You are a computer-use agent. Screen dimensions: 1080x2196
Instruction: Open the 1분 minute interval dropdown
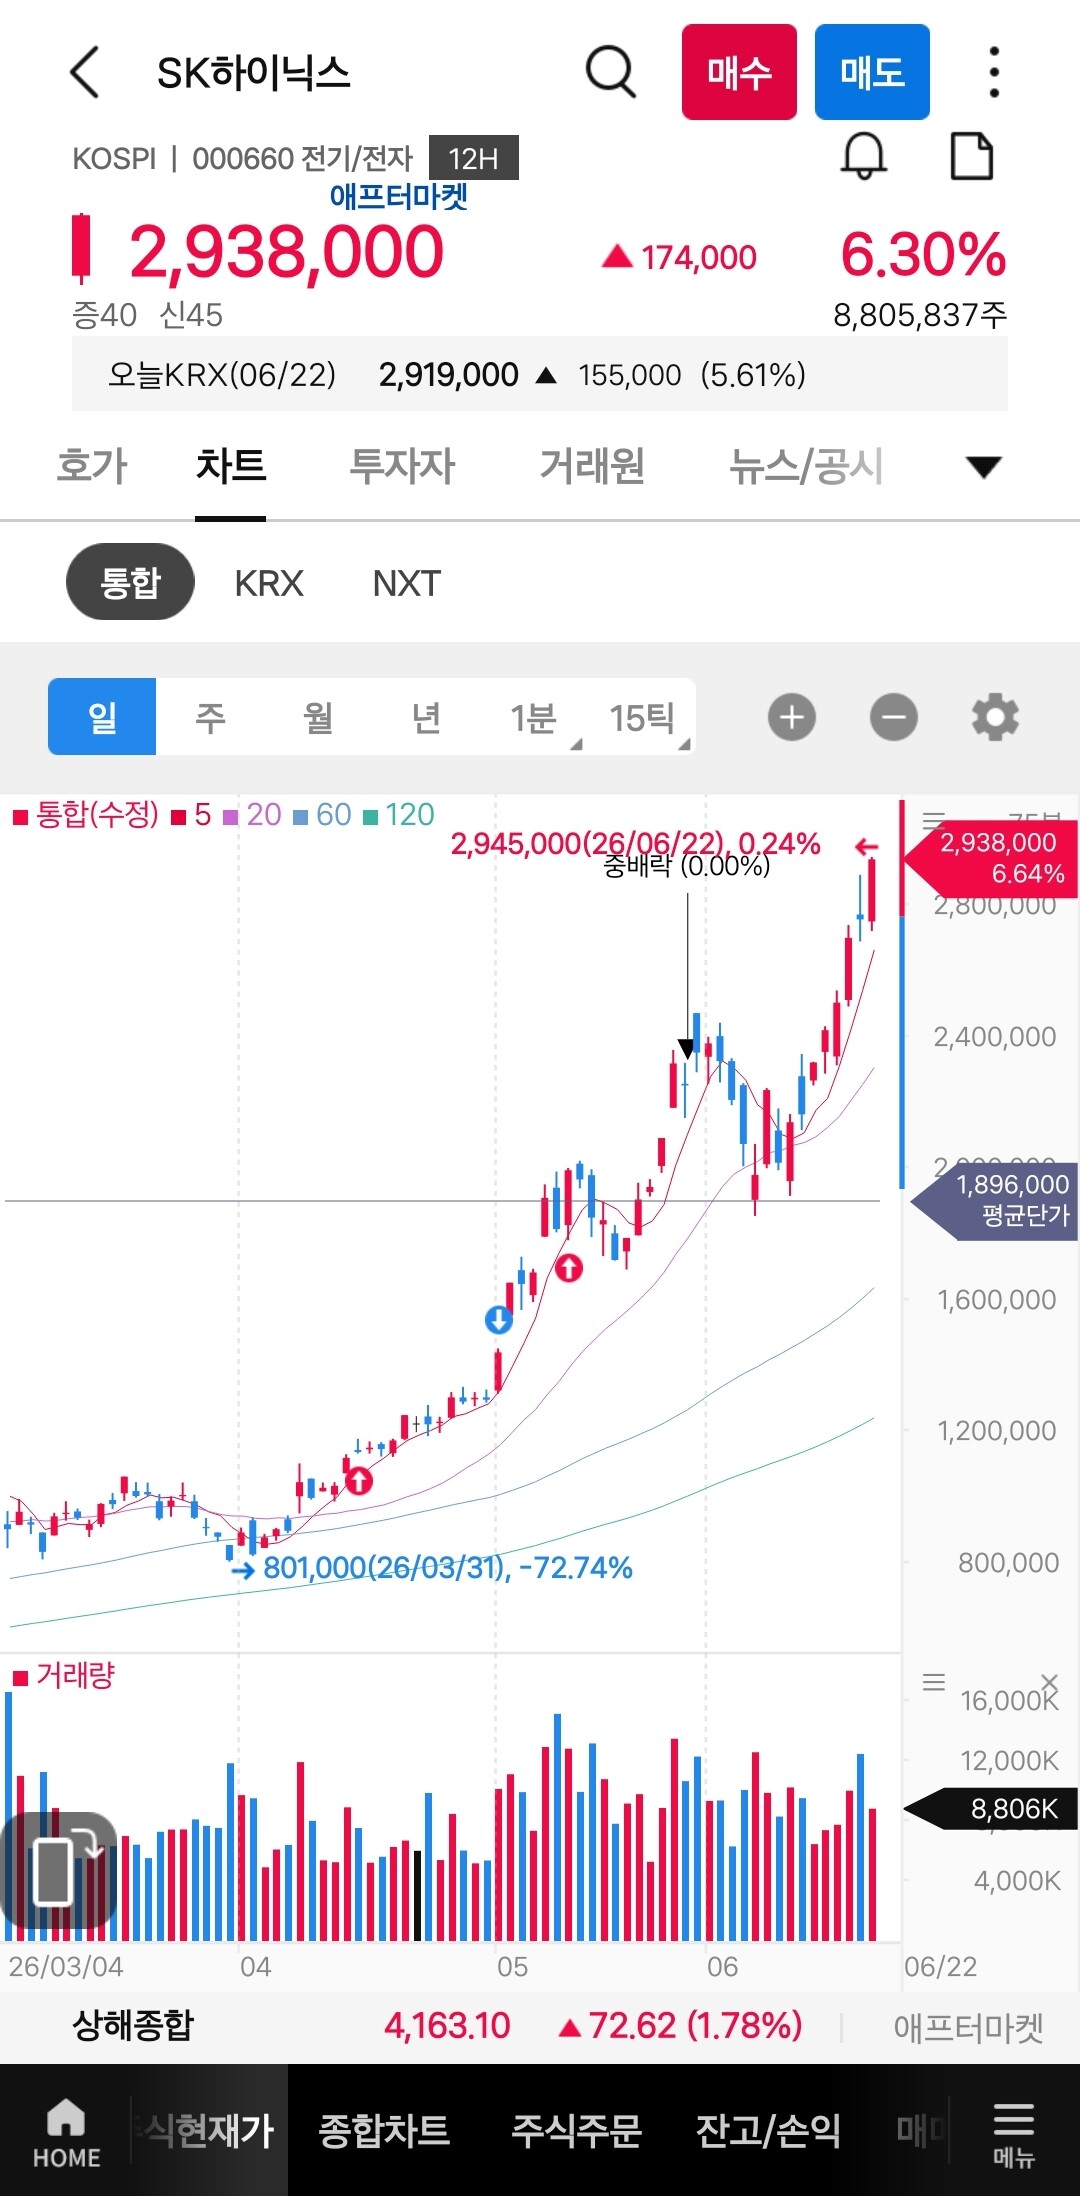coord(534,717)
